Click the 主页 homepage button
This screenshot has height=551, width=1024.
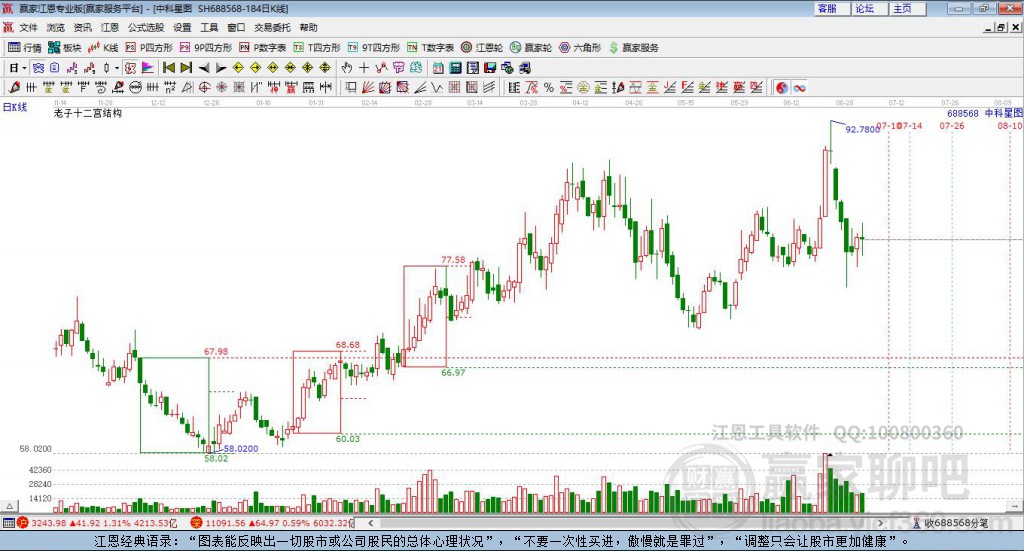pos(908,8)
